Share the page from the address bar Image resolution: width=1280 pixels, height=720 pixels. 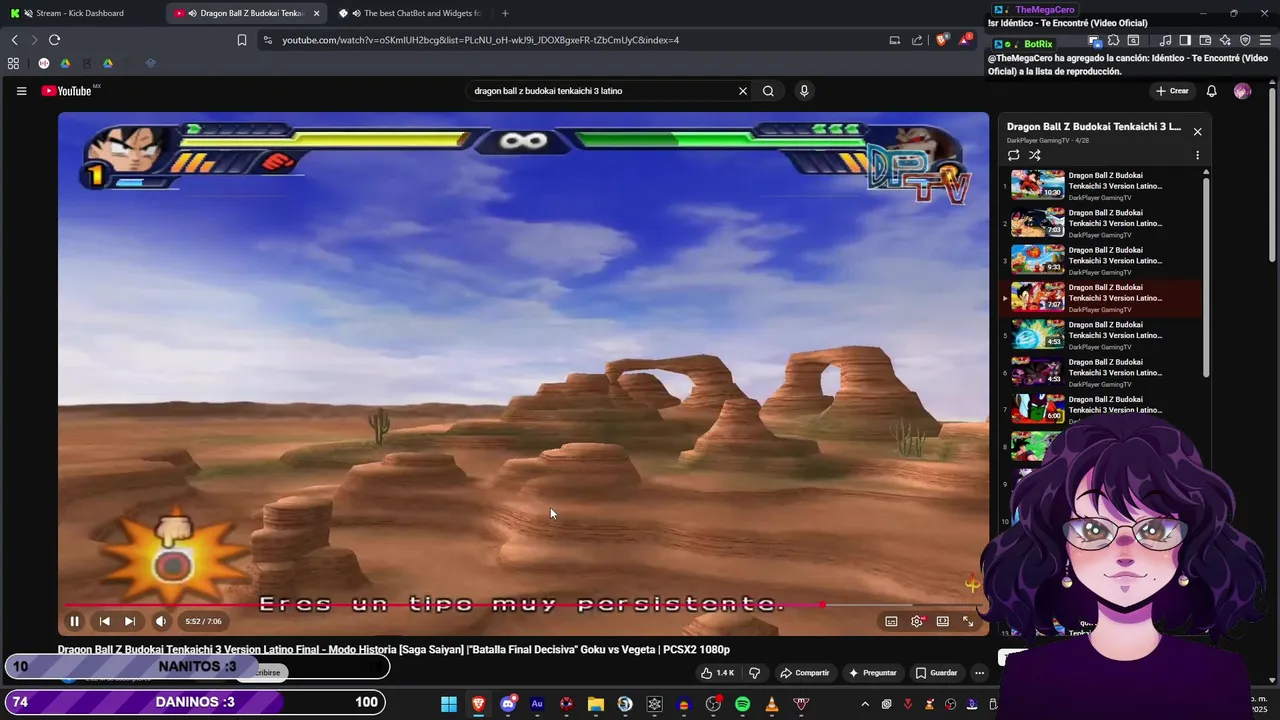tap(917, 40)
